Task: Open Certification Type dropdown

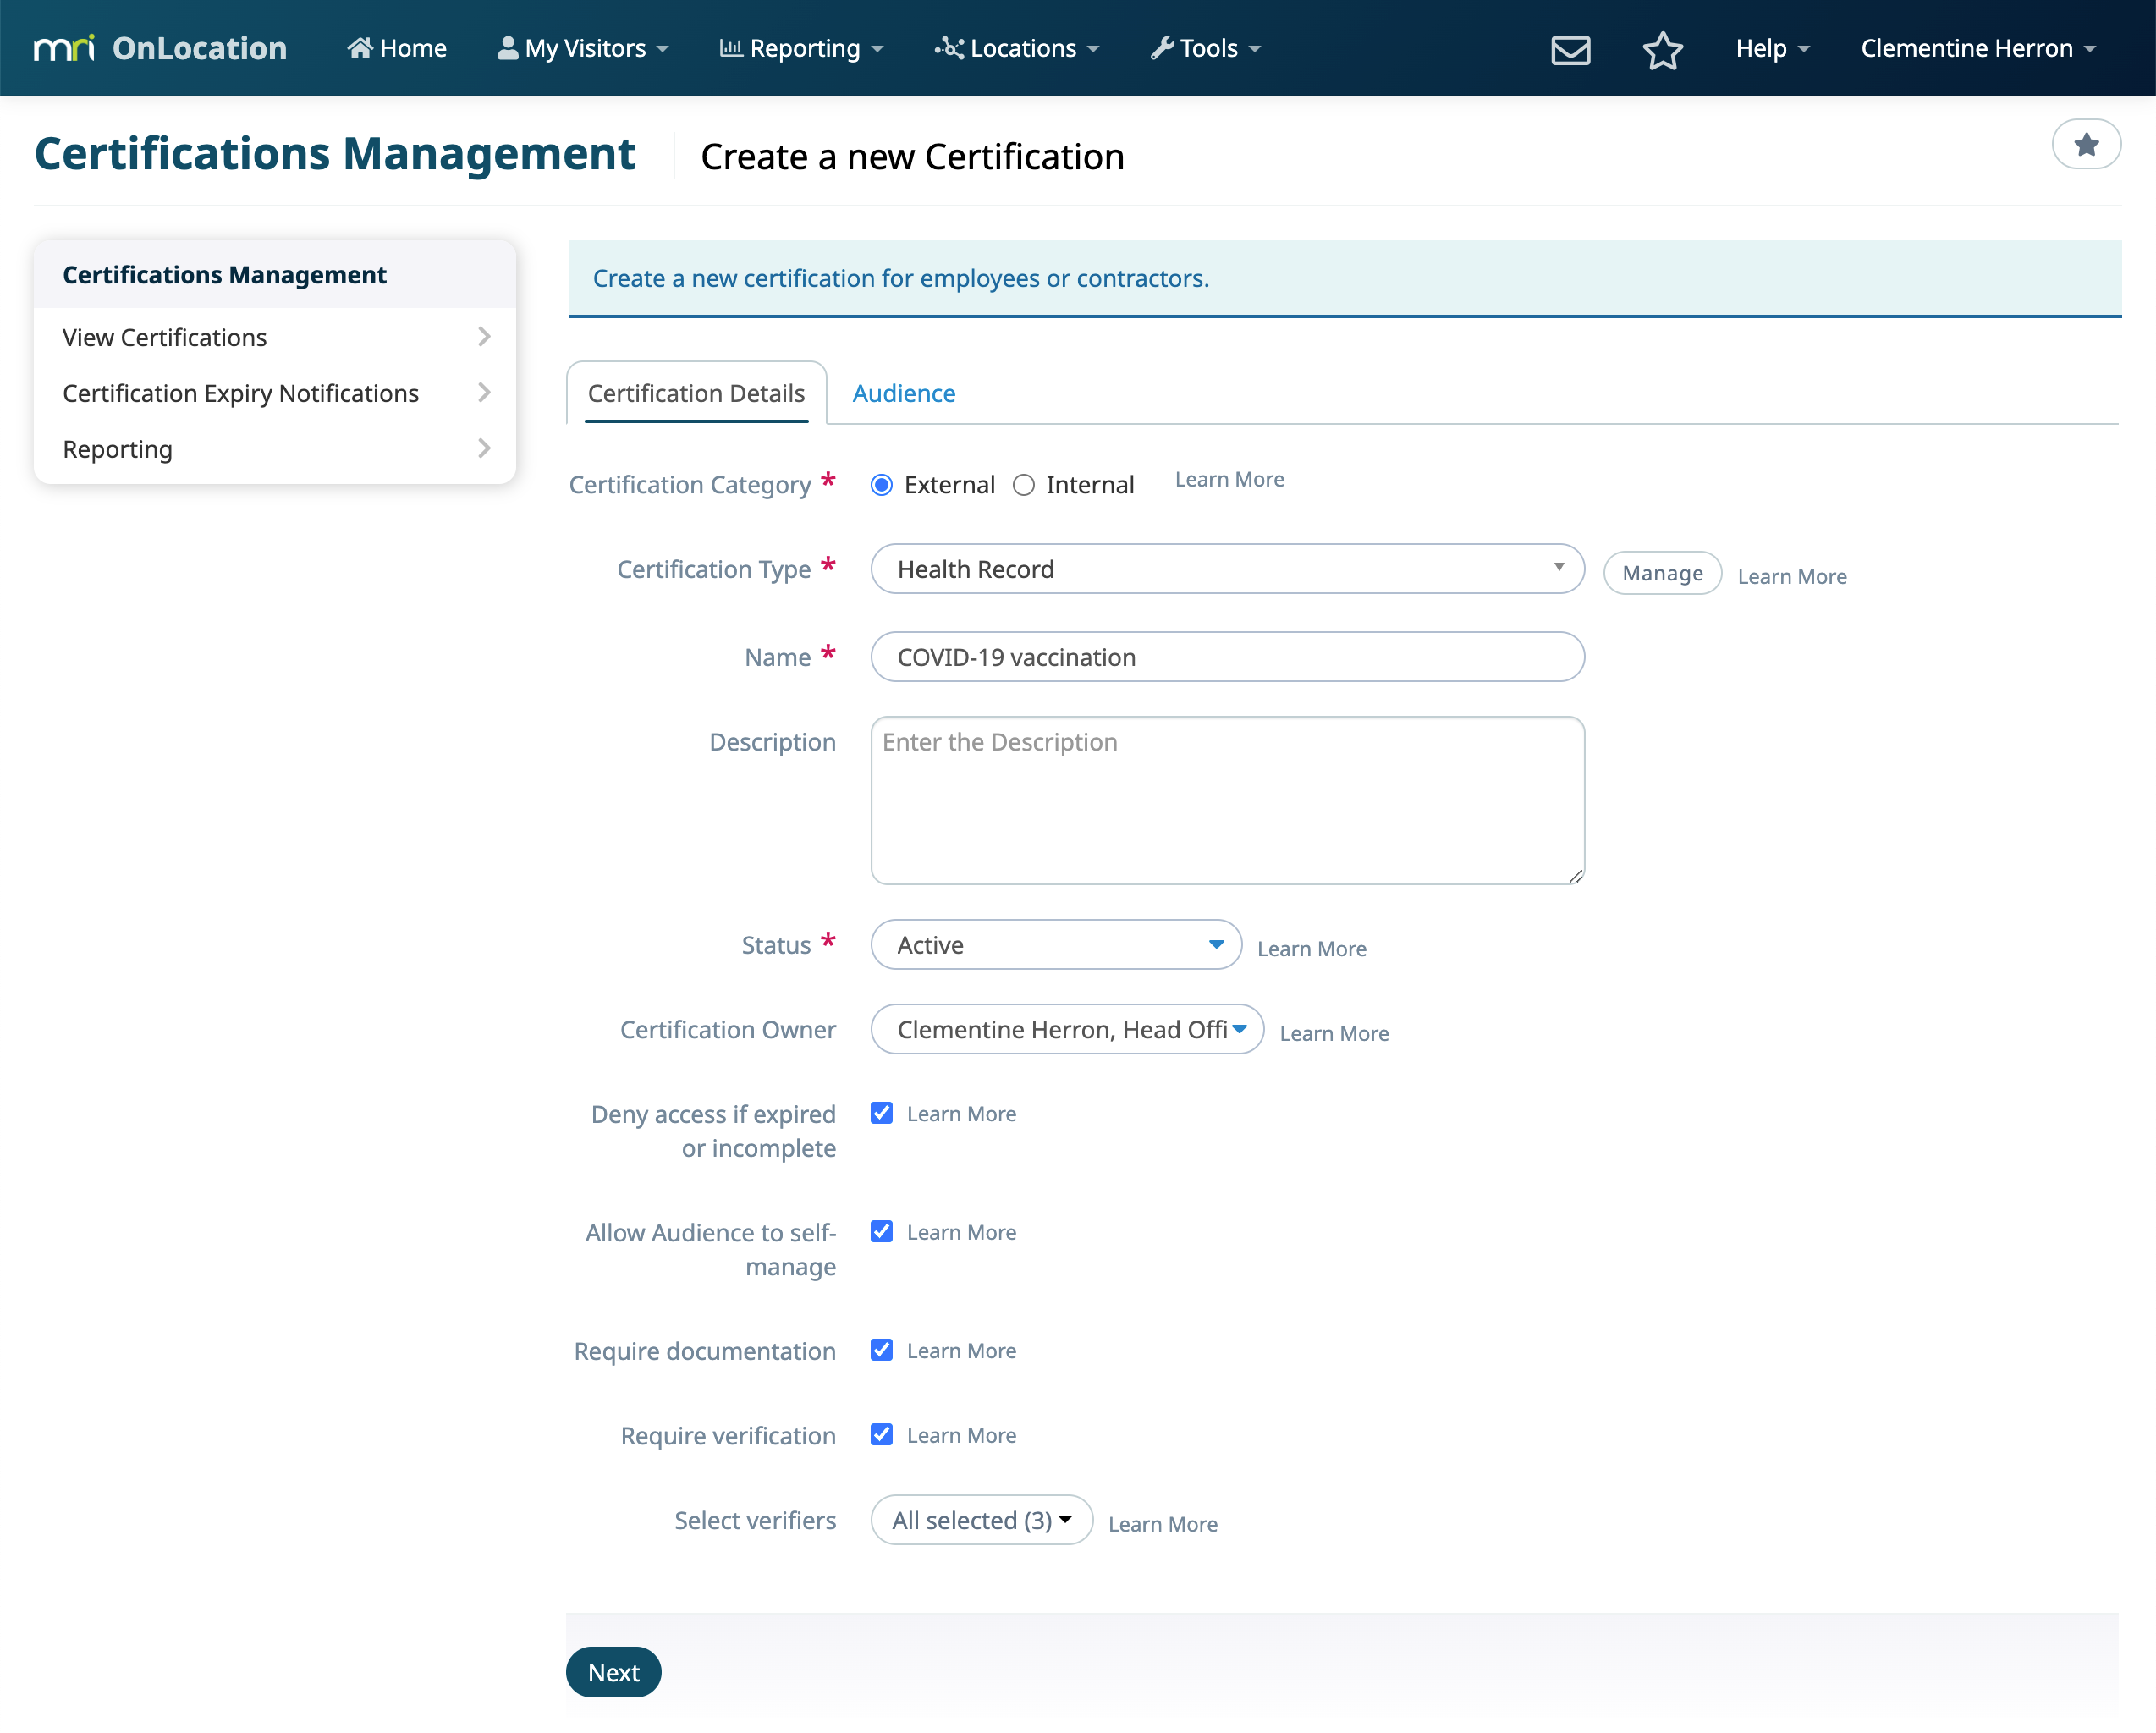Action: point(1227,569)
